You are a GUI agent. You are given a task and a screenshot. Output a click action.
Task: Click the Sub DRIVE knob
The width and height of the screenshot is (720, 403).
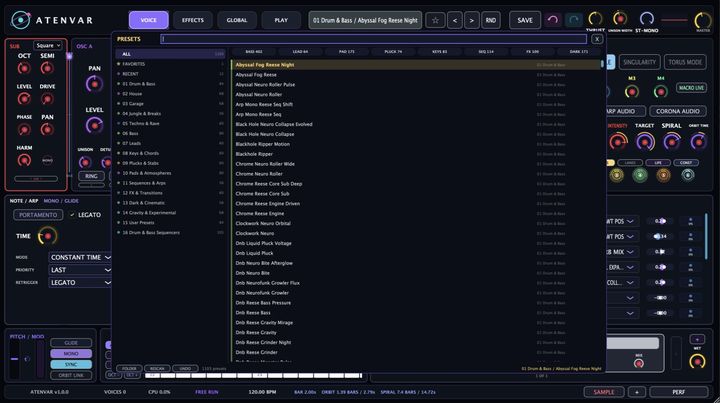click(47, 99)
